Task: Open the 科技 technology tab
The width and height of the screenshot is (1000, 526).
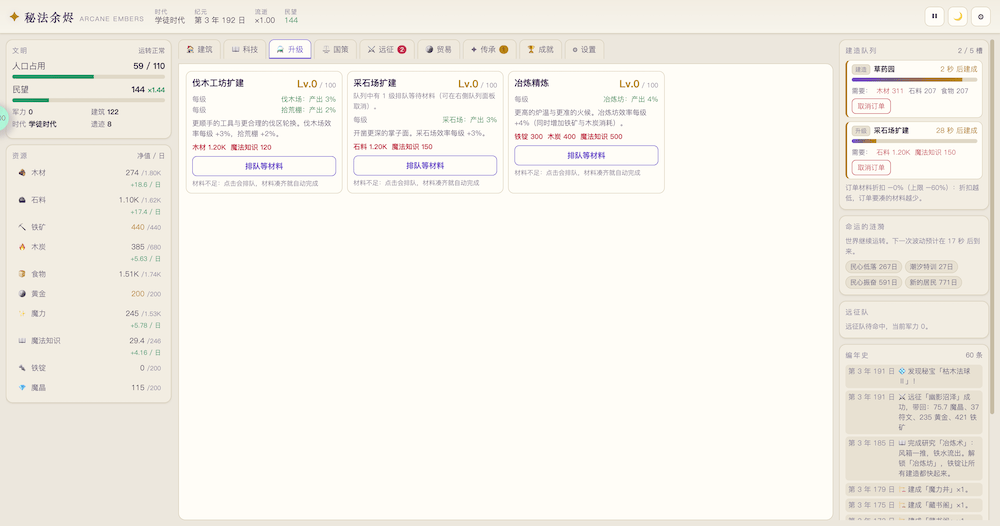Action: [x=245, y=50]
